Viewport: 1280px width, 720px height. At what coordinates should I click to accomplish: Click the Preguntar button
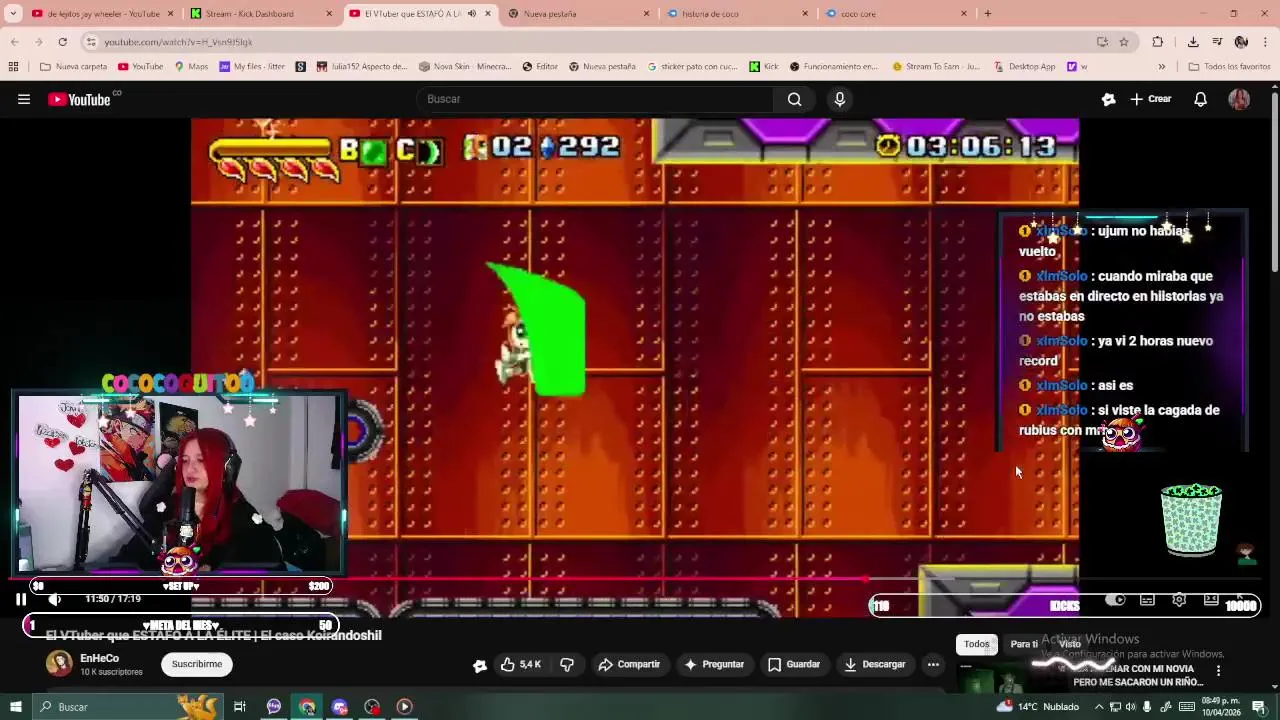point(714,664)
